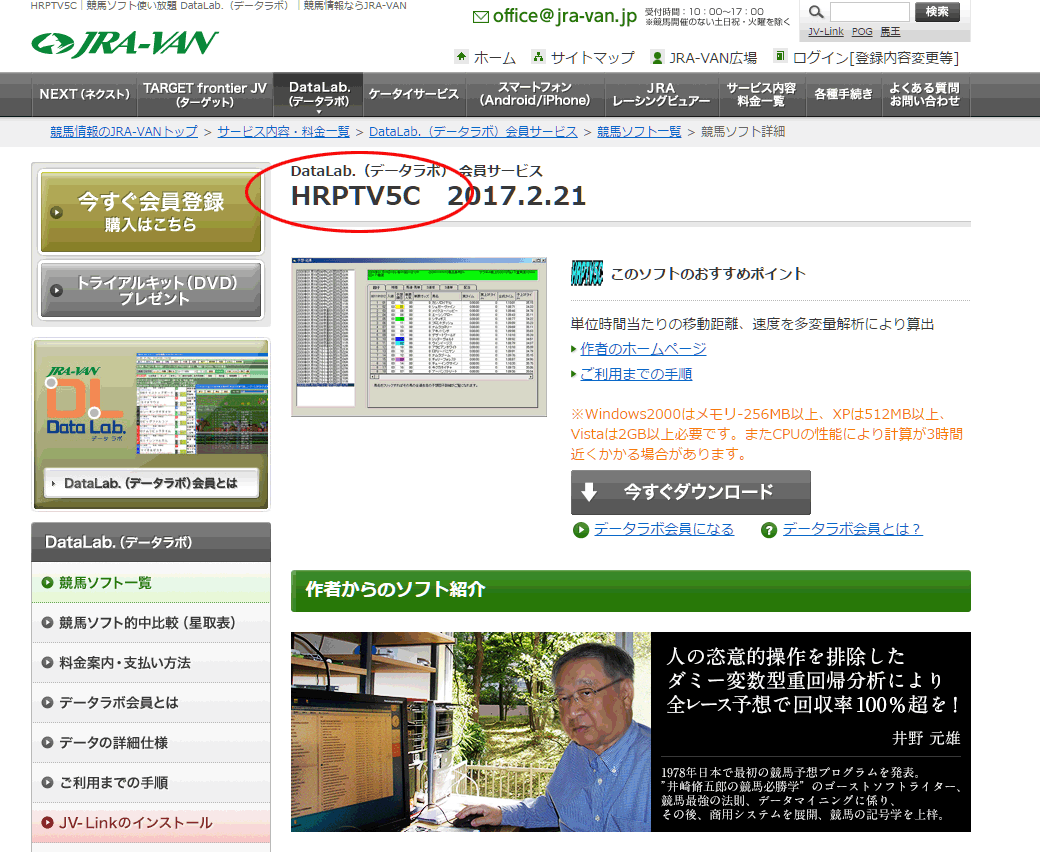Click the play icon on トライアルキット button
This screenshot has width=1040, height=852.
[56, 290]
